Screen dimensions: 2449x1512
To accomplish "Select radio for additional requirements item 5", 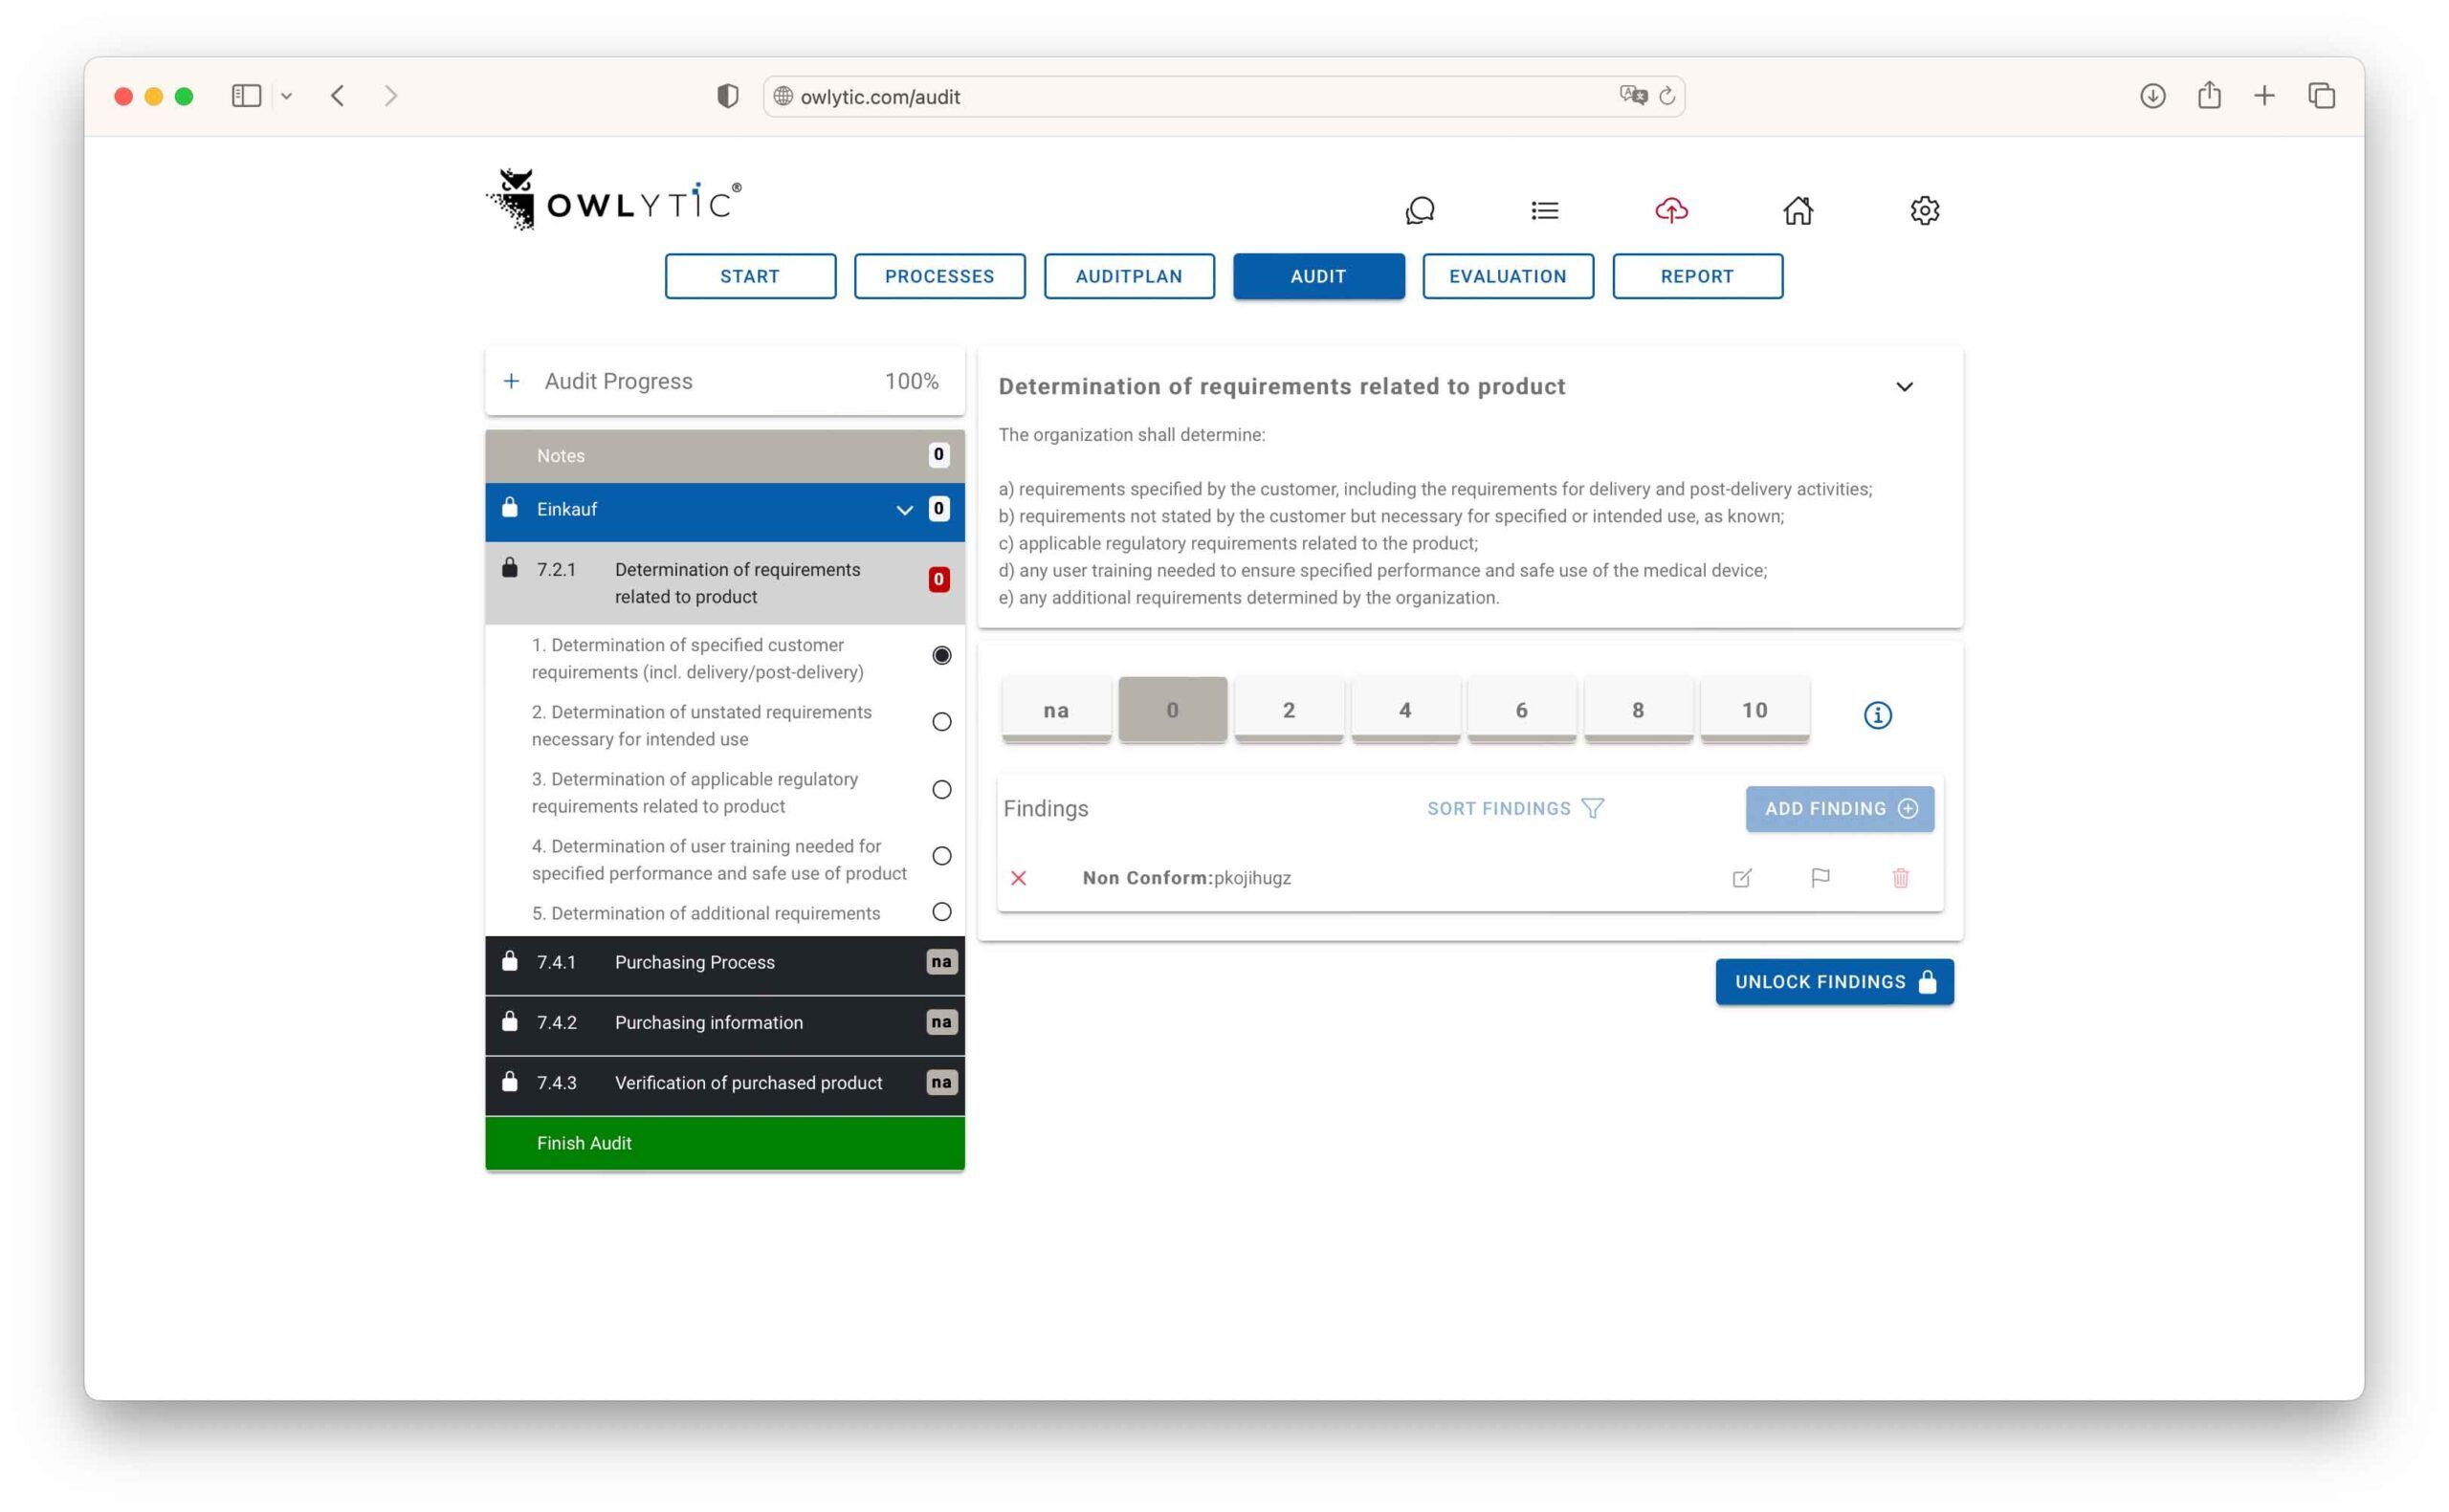I will tap(941, 912).
